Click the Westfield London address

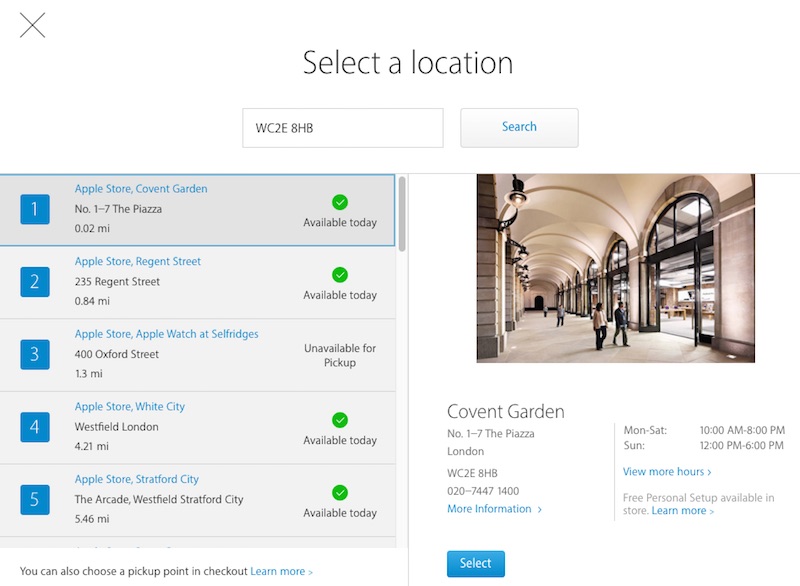point(116,427)
